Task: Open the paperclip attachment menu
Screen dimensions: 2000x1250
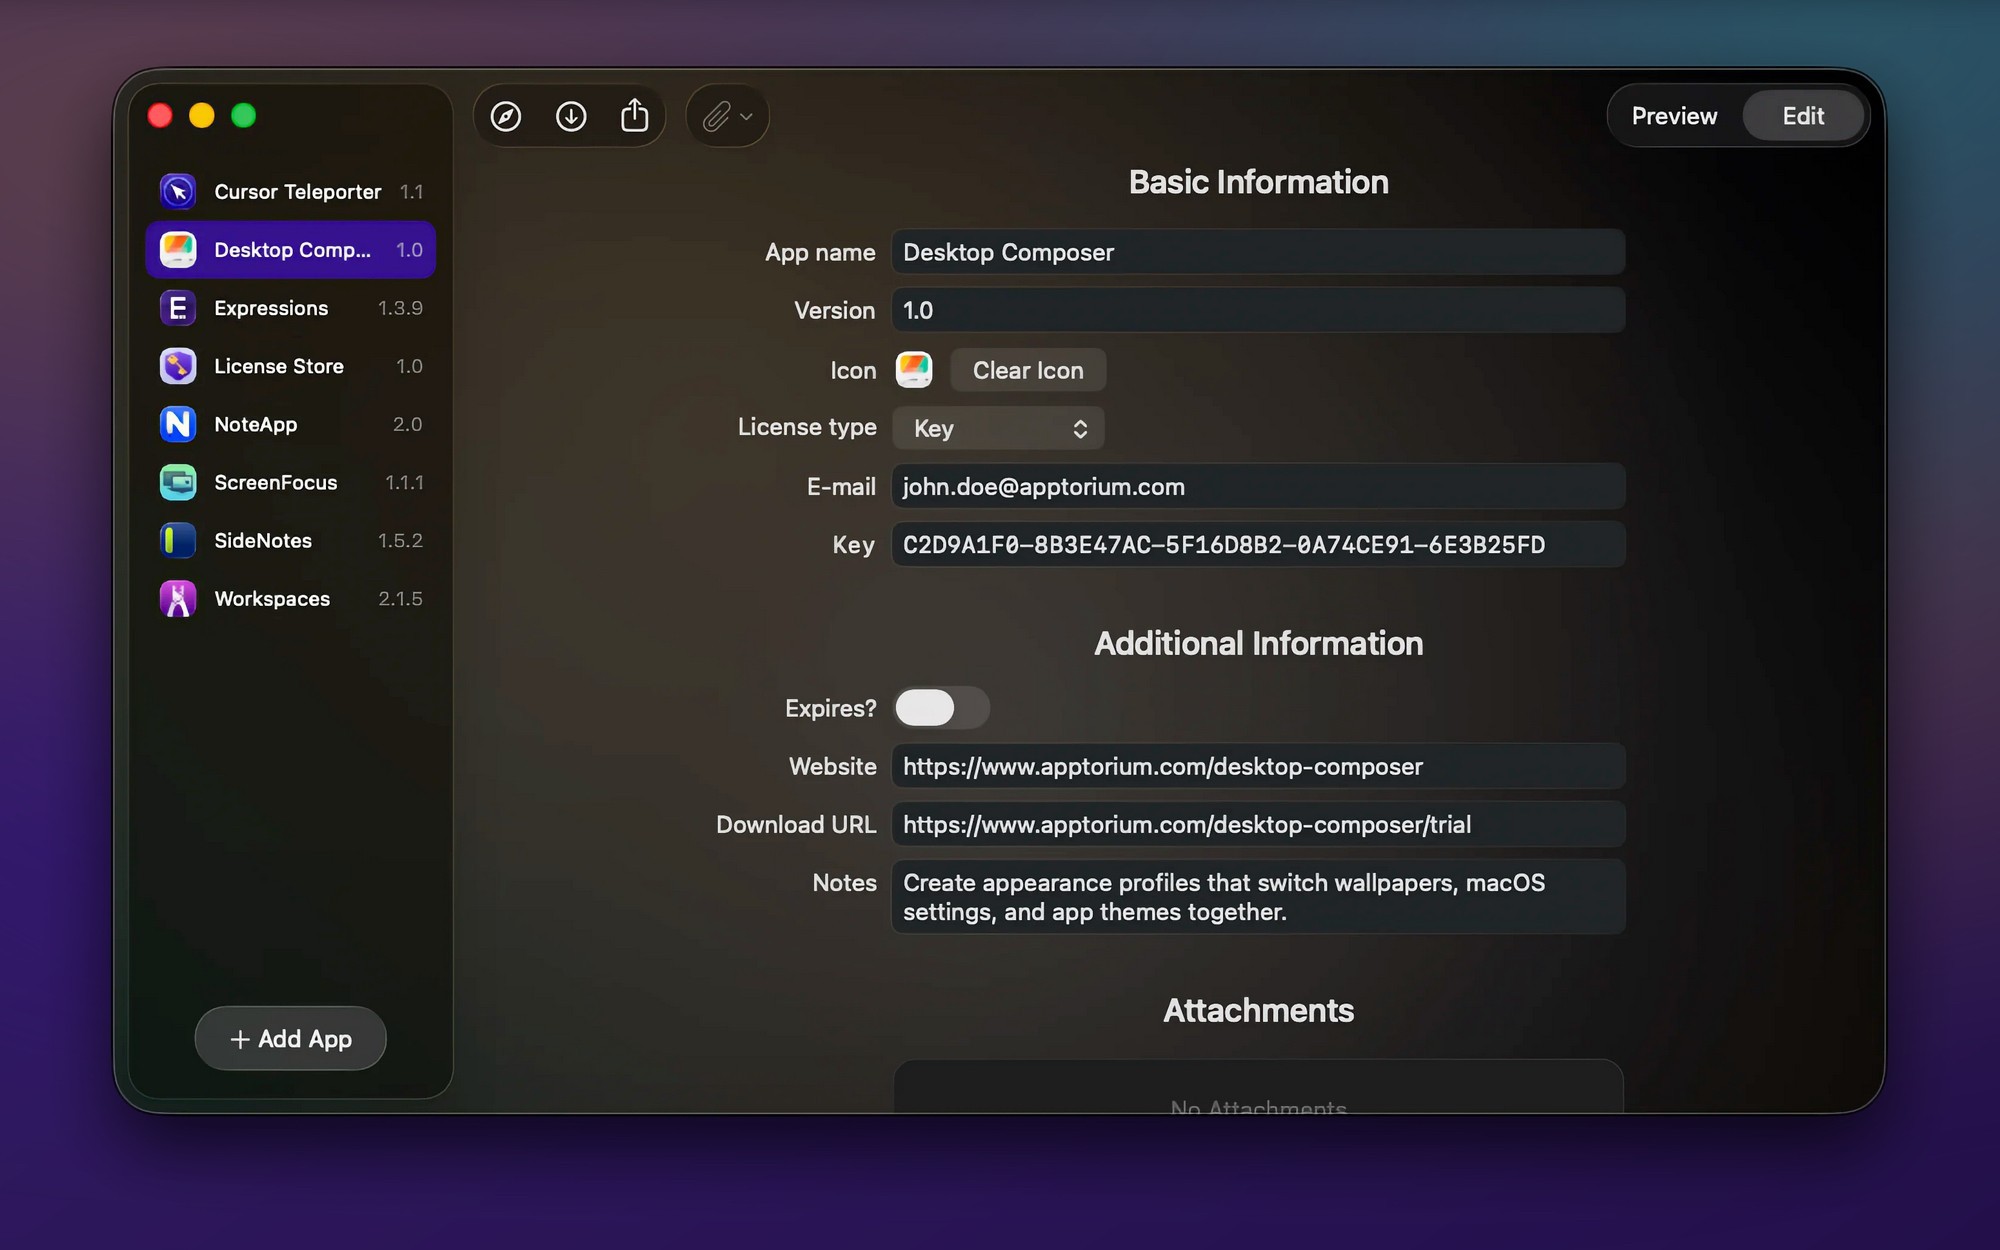Action: coord(727,116)
